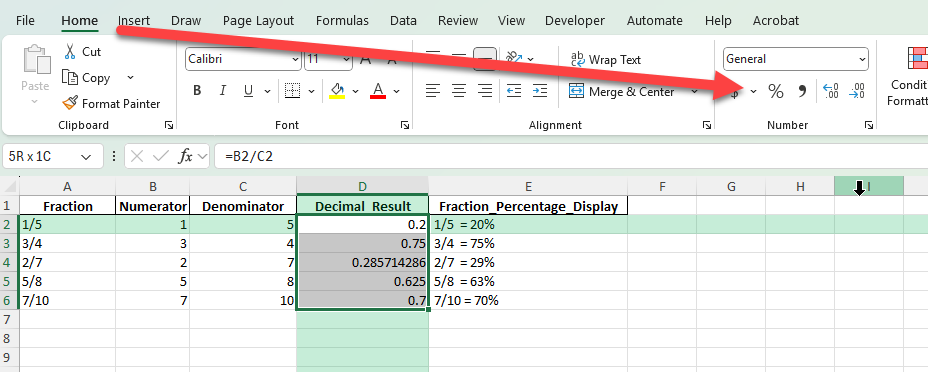Screen dimensions: 928x372
Task: Open the Alignment settings dialog launcher
Action: click(707, 125)
